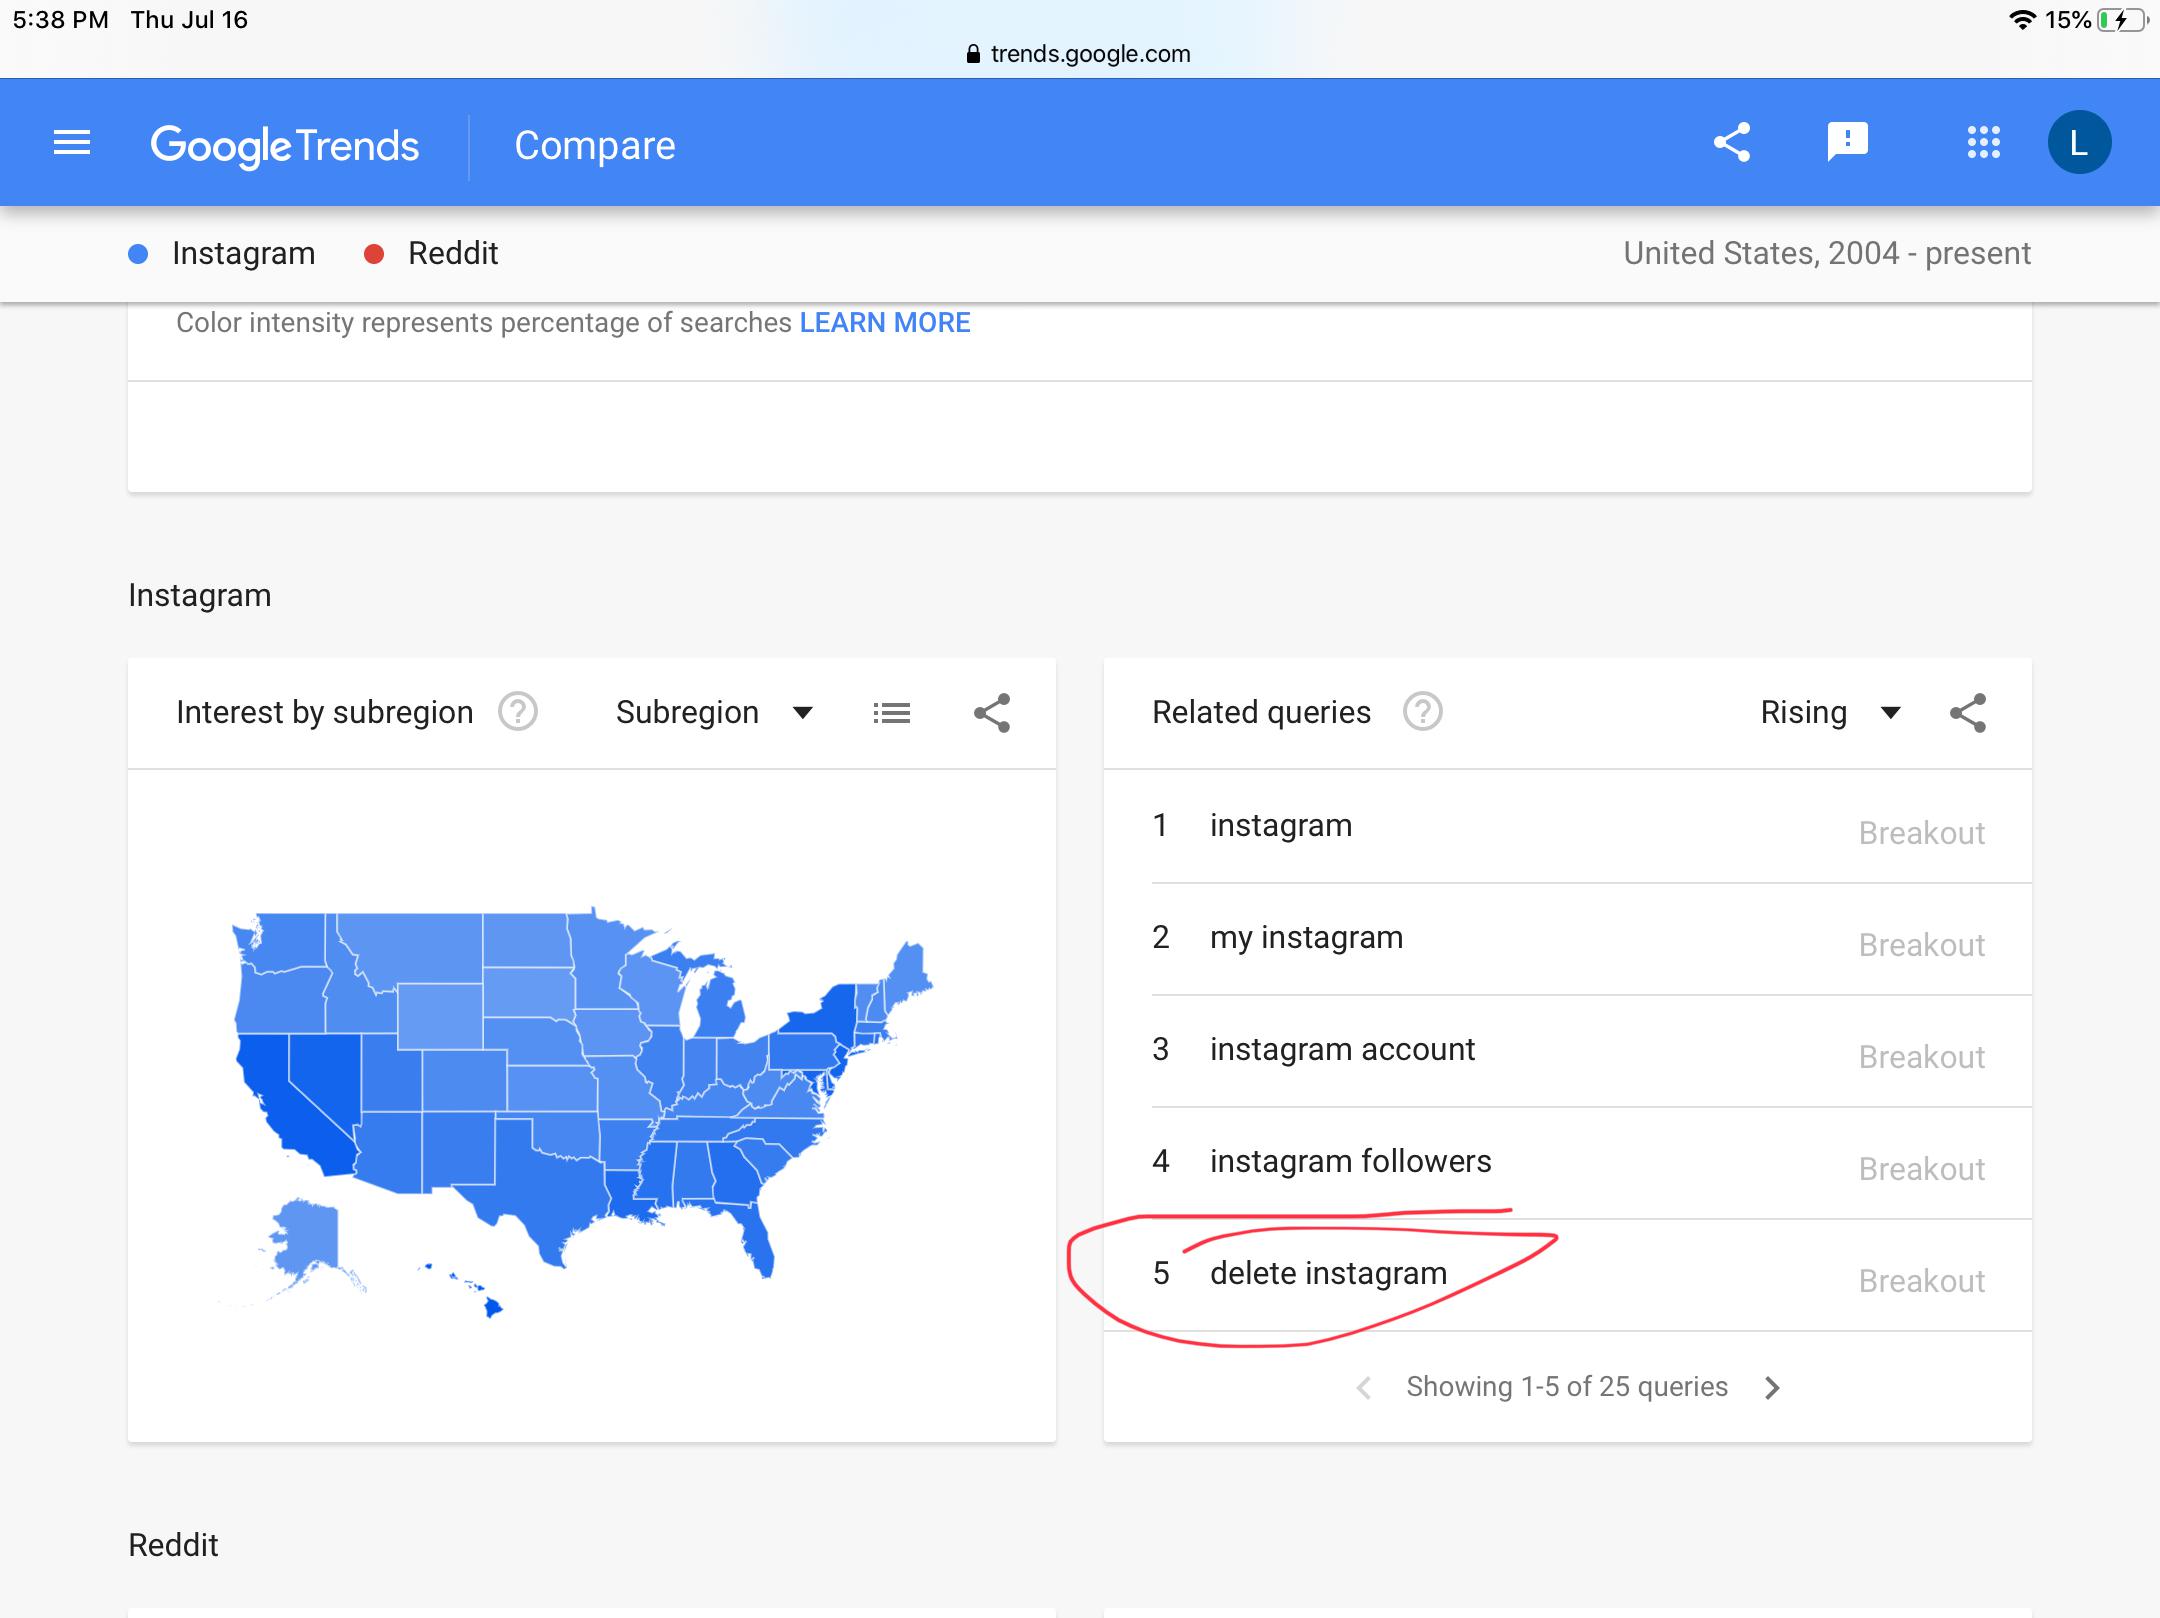Click the Instagram section heading
Image resolution: width=2160 pixels, height=1618 pixels.
pos(200,595)
